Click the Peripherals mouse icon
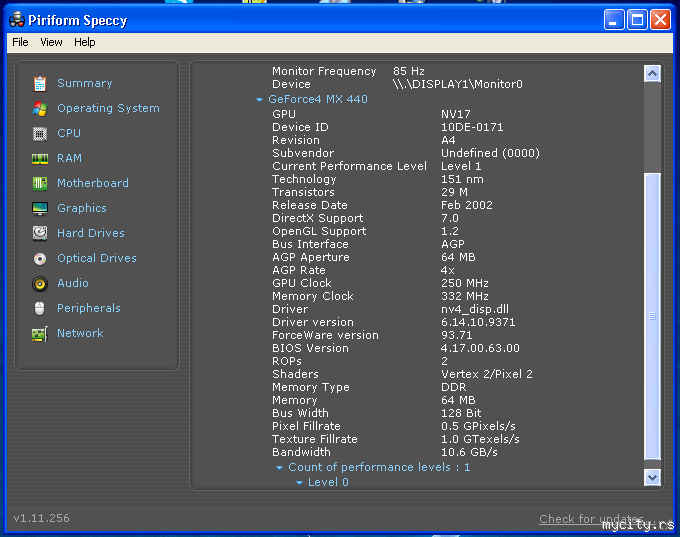The image size is (680, 537). pyautogui.click(x=39, y=308)
